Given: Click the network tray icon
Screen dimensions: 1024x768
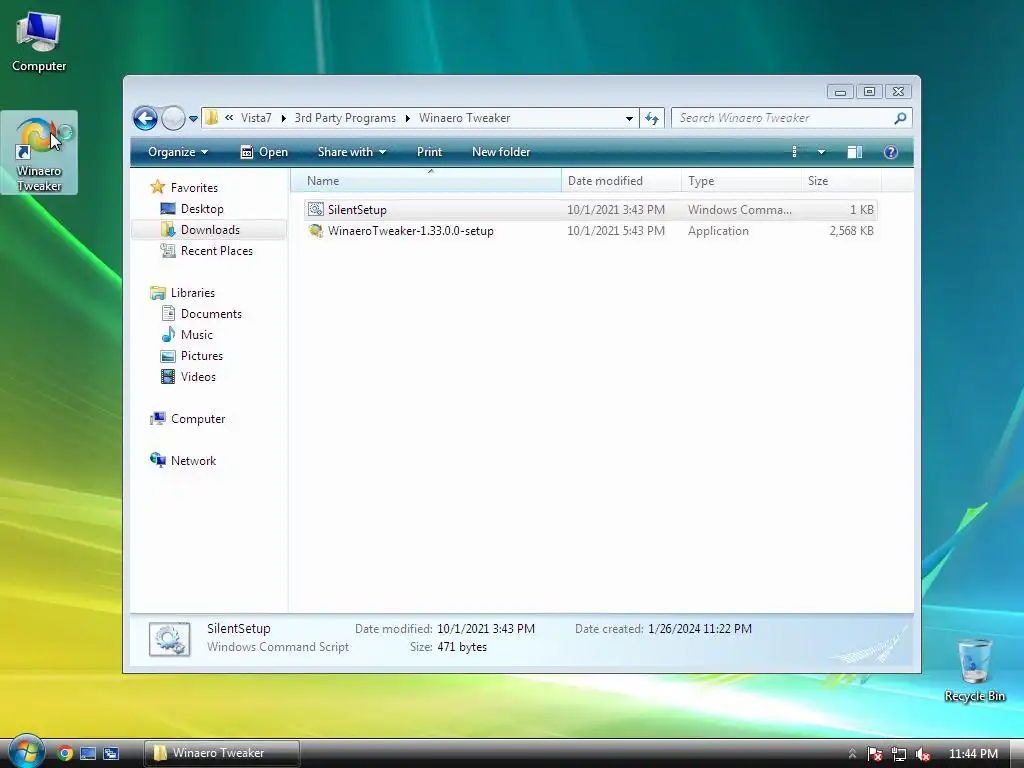Looking at the screenshot, I should 899,754.
